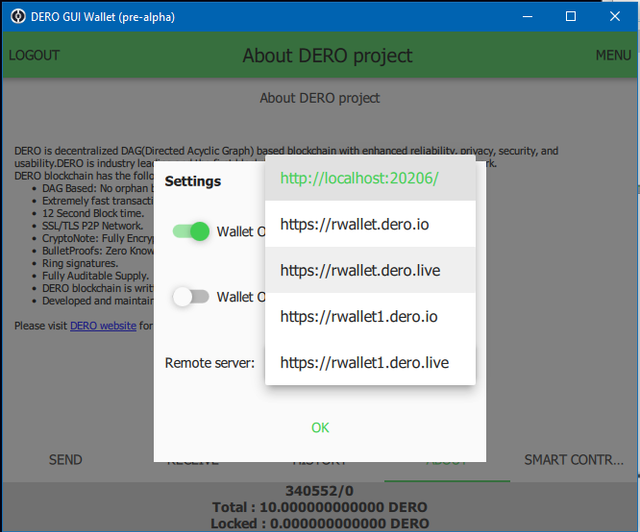Maximize the DERO GUI Wallet window

[x=571, y=16]
